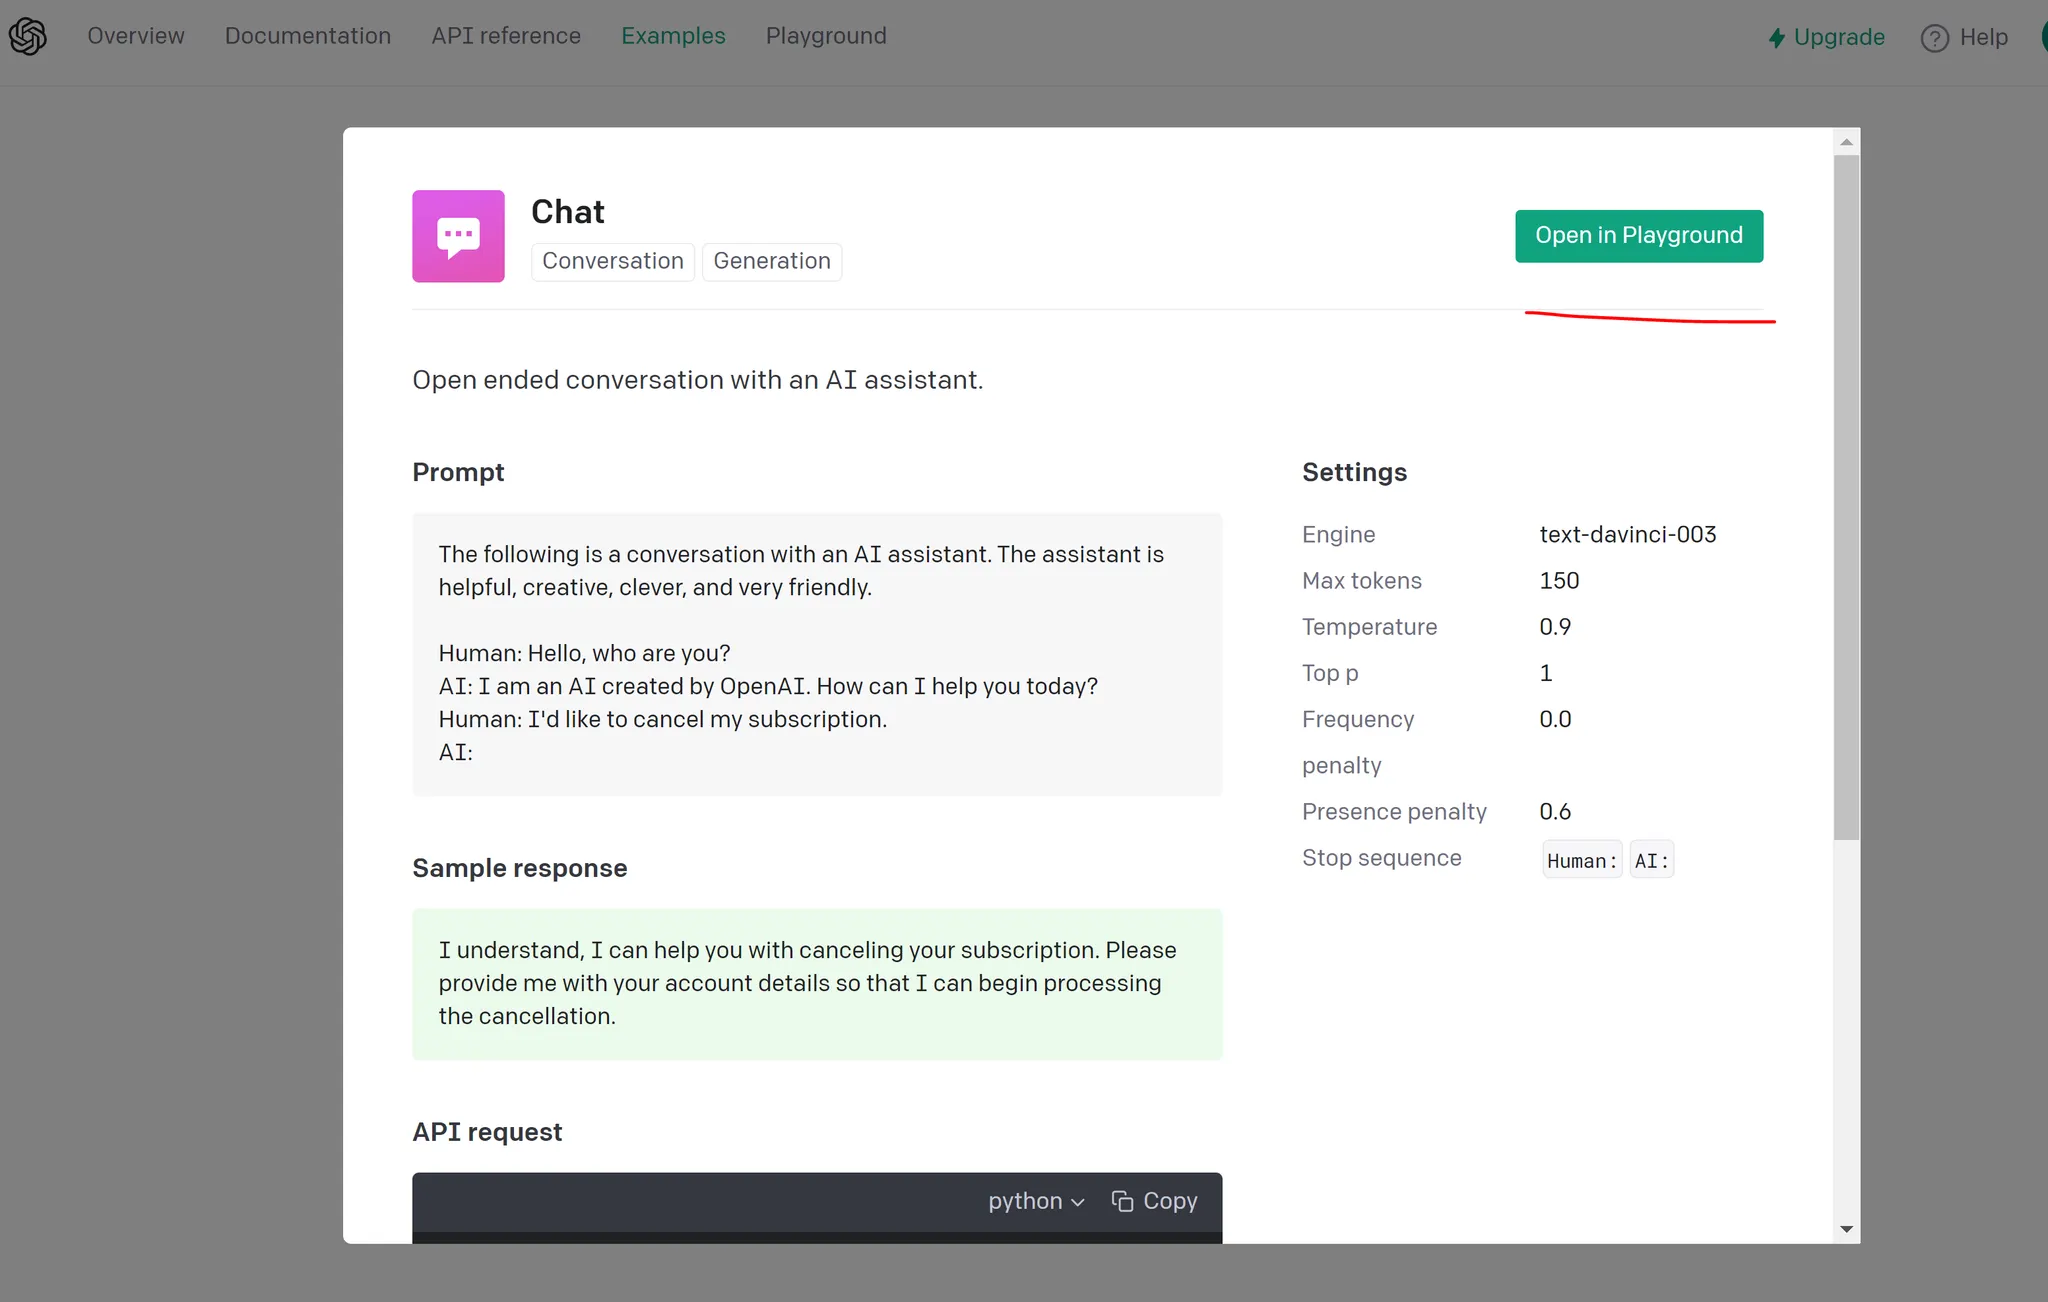The height and width of the screenshot is (1302, 2048).
Task: Click the Human: stop sequence chip
Action: [x=1581, y=860]
